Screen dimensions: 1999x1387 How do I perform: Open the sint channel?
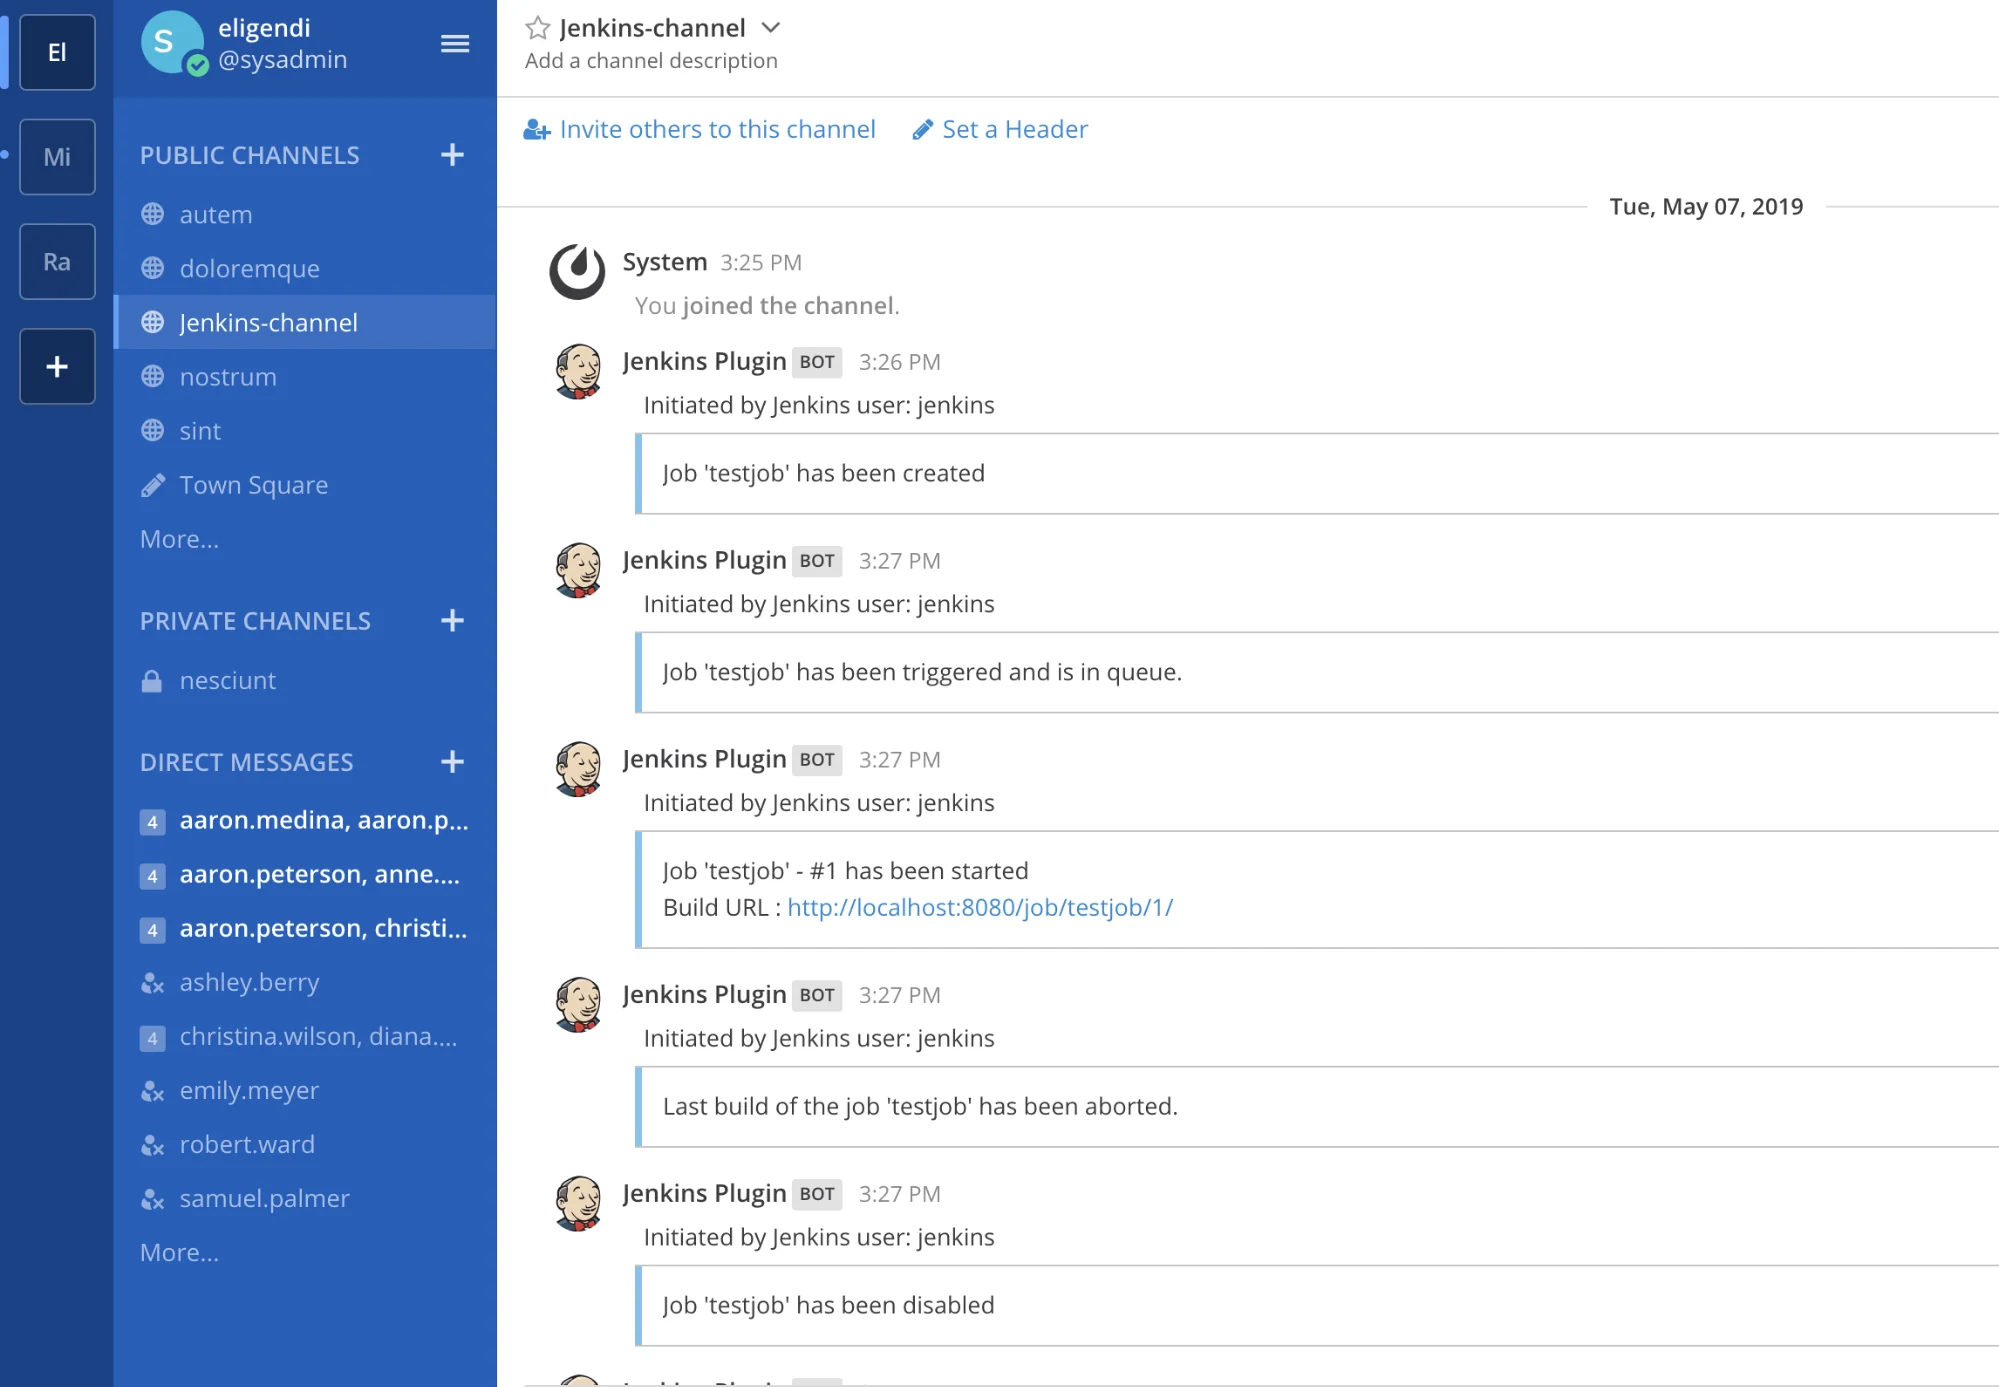pyautogui.click(x=305, y=431)
